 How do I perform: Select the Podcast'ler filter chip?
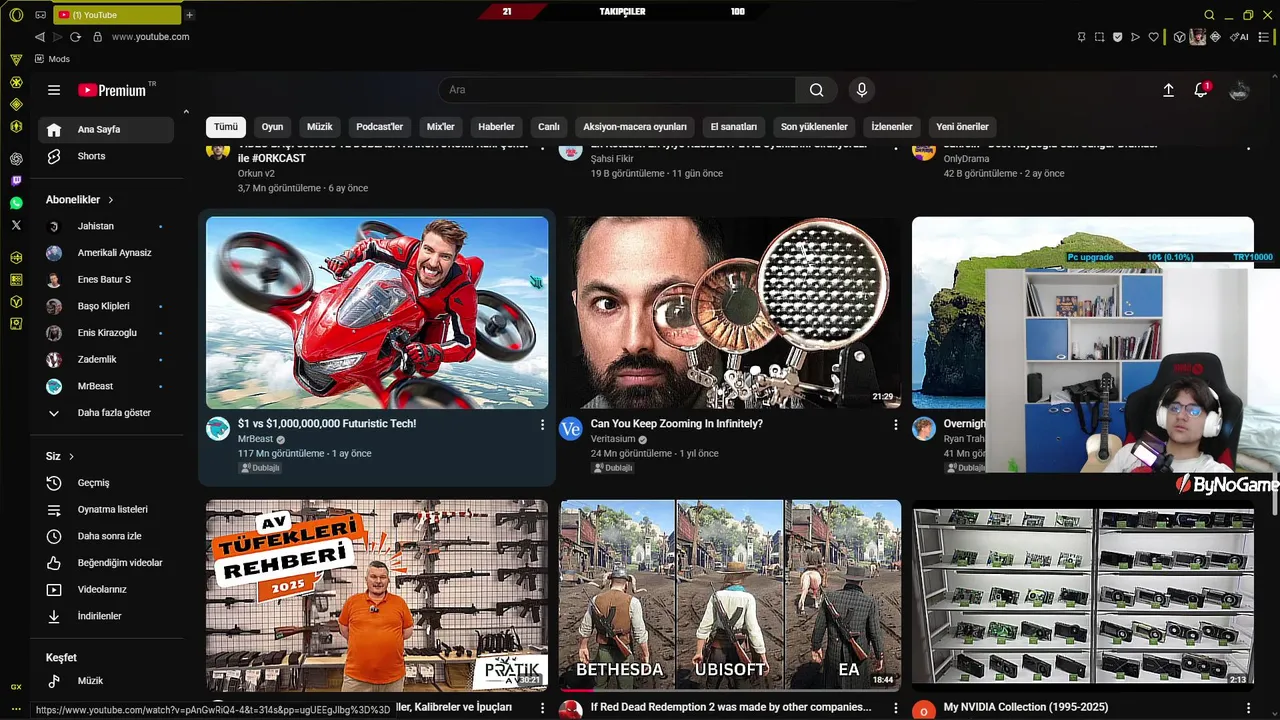[x=380, y=127]
